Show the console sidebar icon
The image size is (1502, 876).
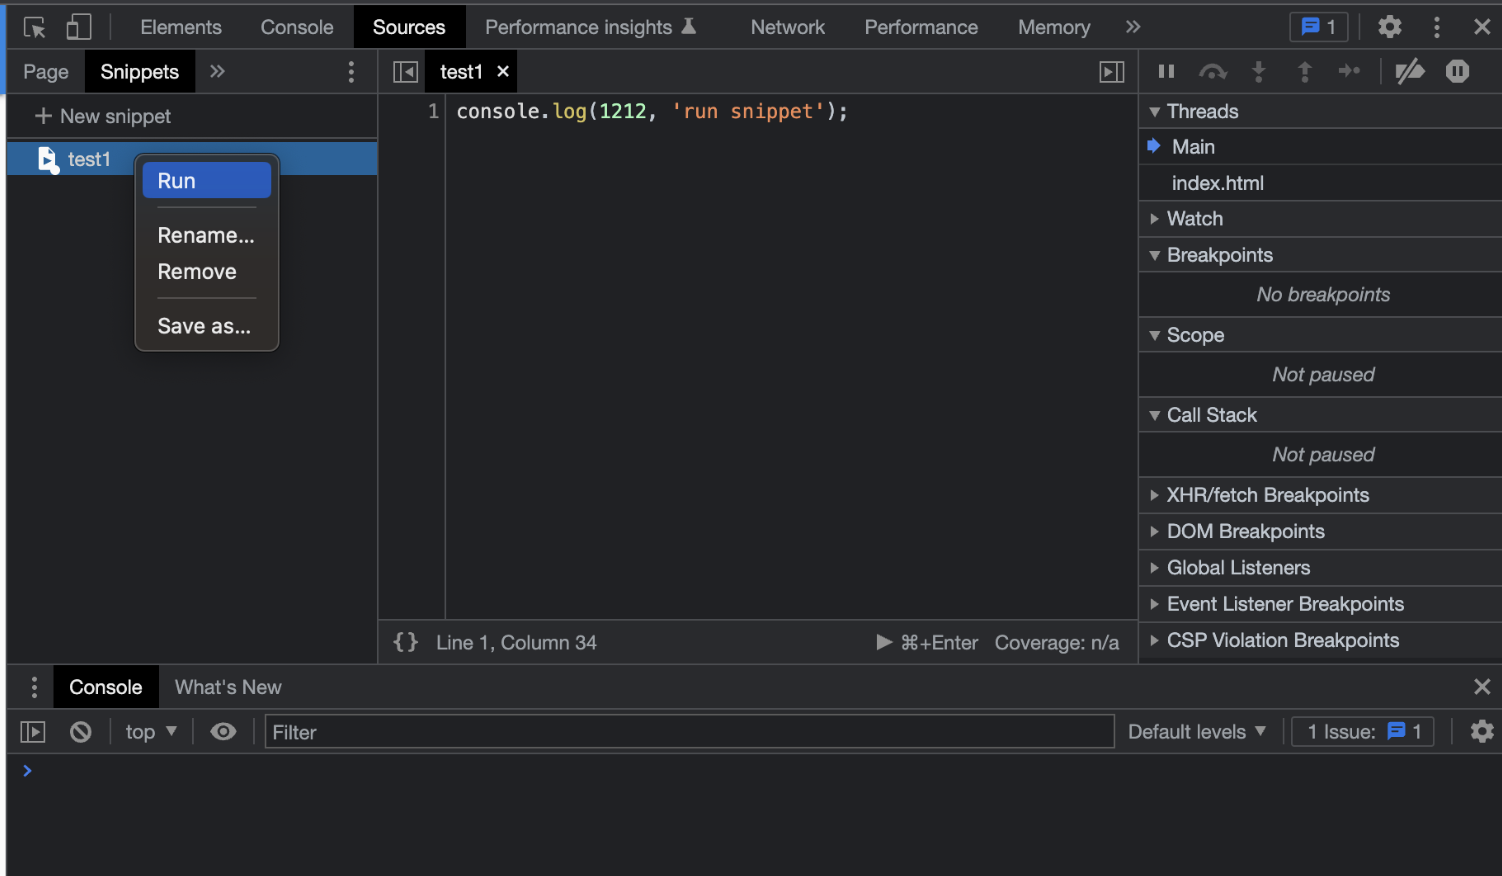pyautogui.click(x=33, y=732)
